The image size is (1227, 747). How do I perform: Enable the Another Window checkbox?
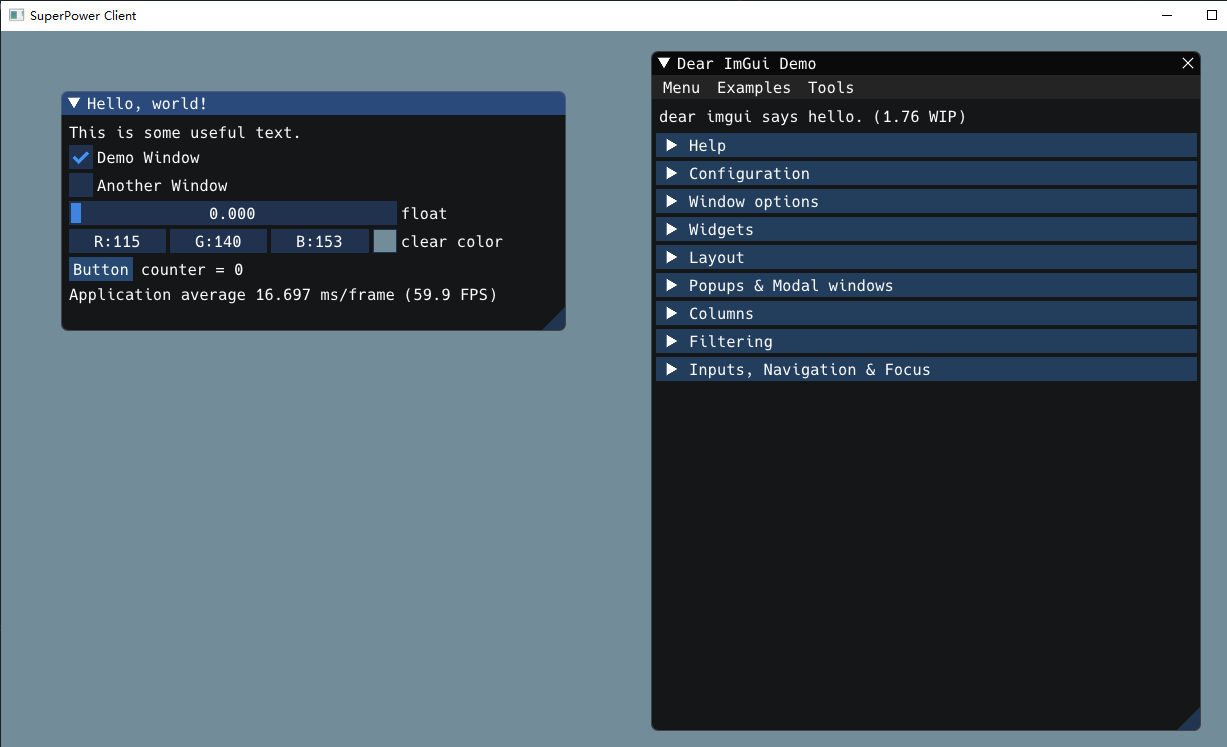pyautogui.click(x=81, y=185)
